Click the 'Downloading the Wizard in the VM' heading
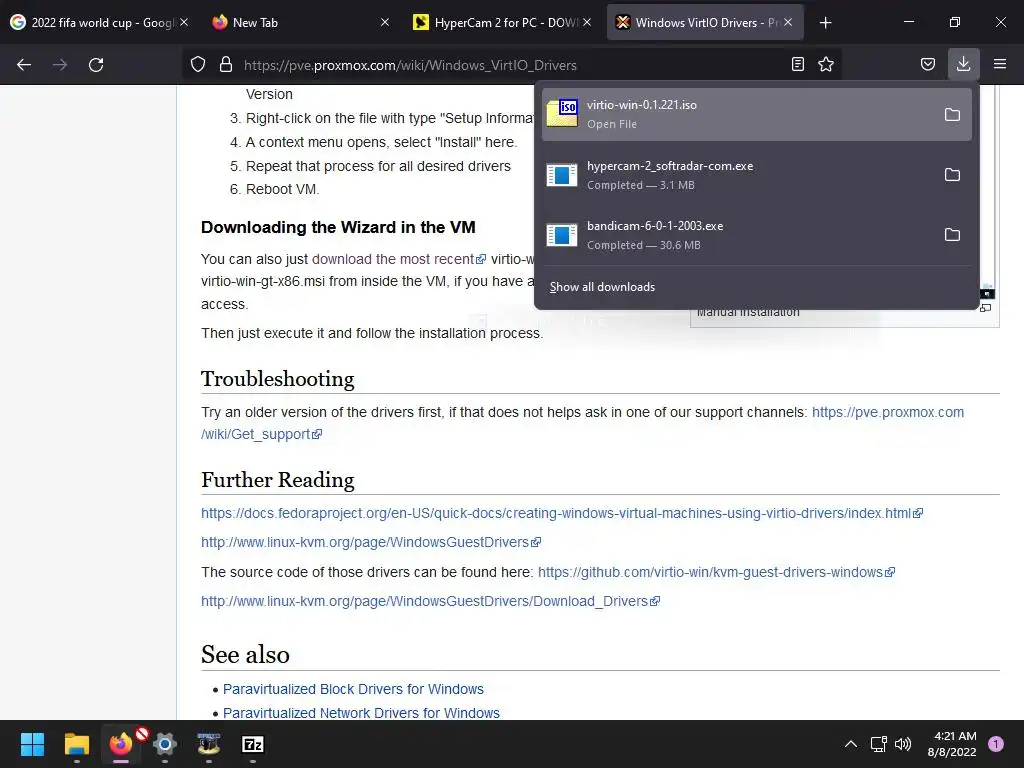 coord(338,227)
